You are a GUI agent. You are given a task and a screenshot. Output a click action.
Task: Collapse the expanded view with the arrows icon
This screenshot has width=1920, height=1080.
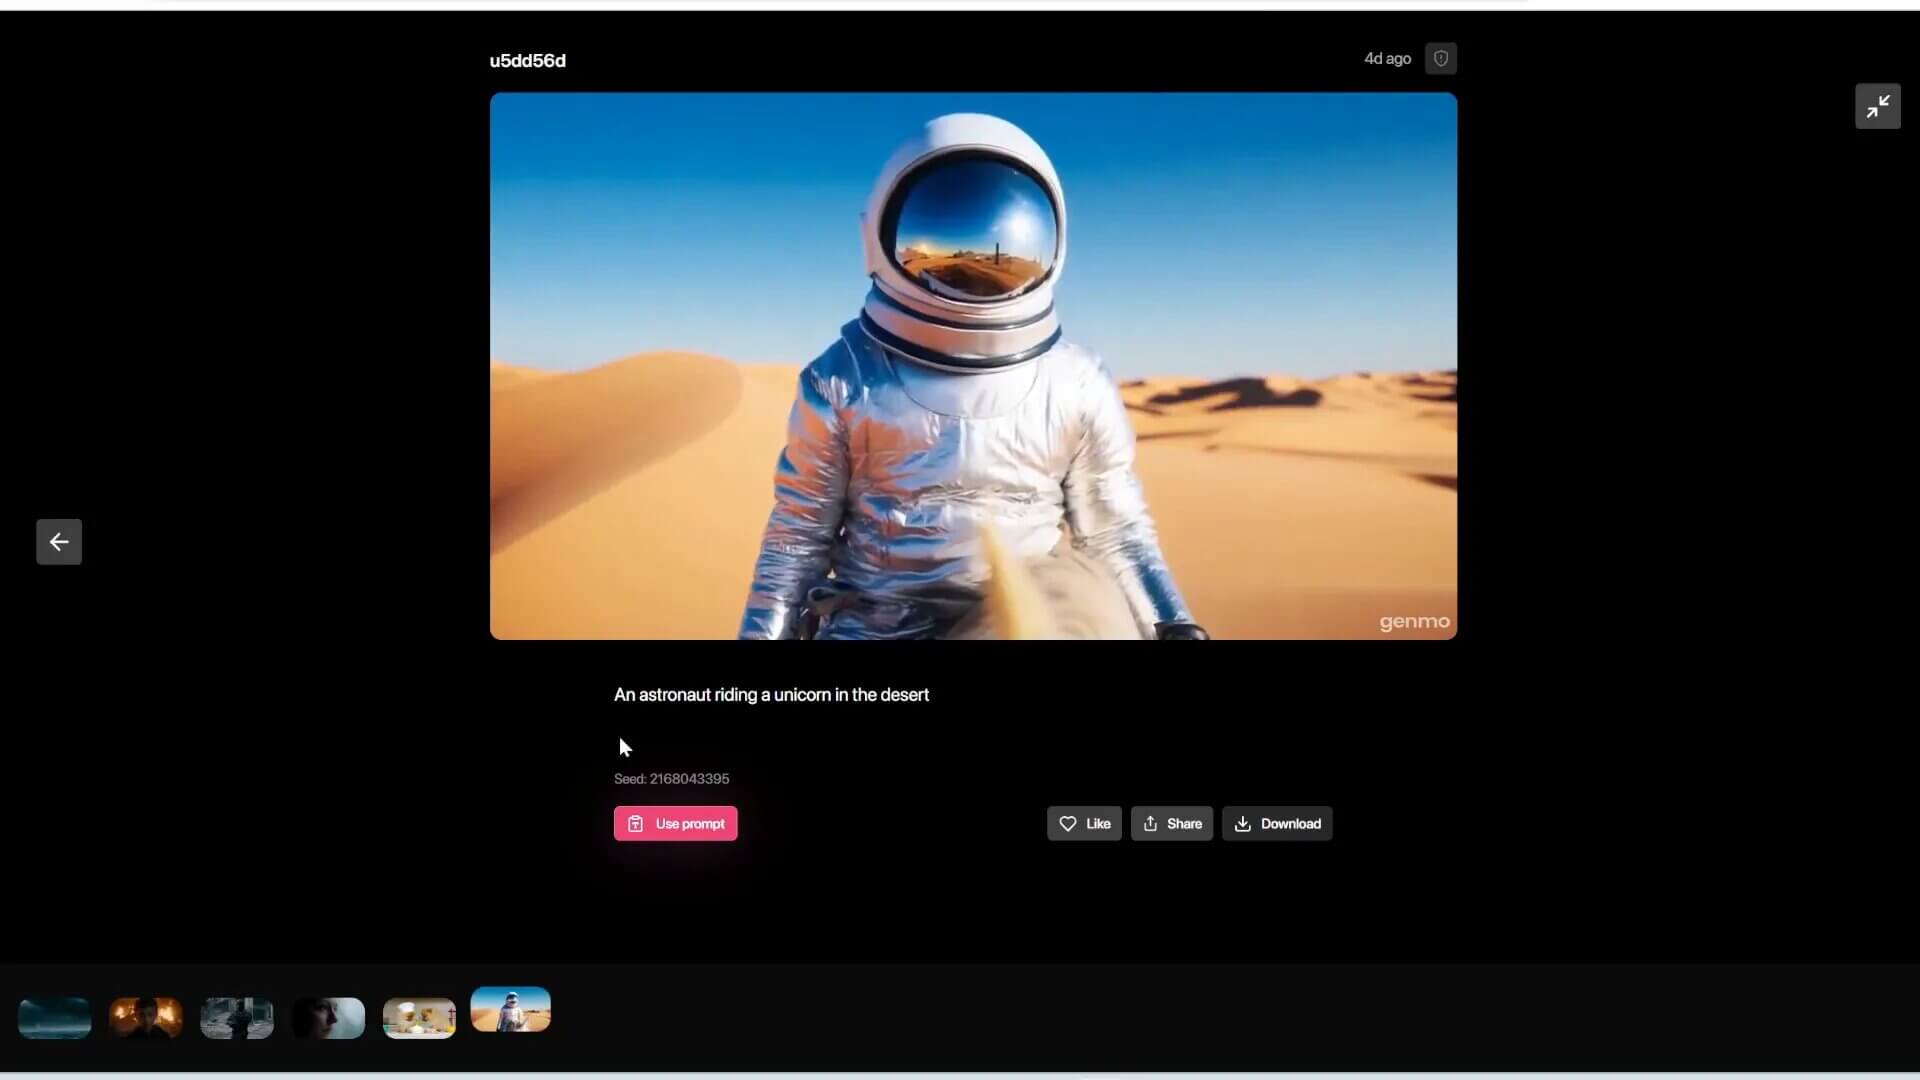click(1878, 106)
